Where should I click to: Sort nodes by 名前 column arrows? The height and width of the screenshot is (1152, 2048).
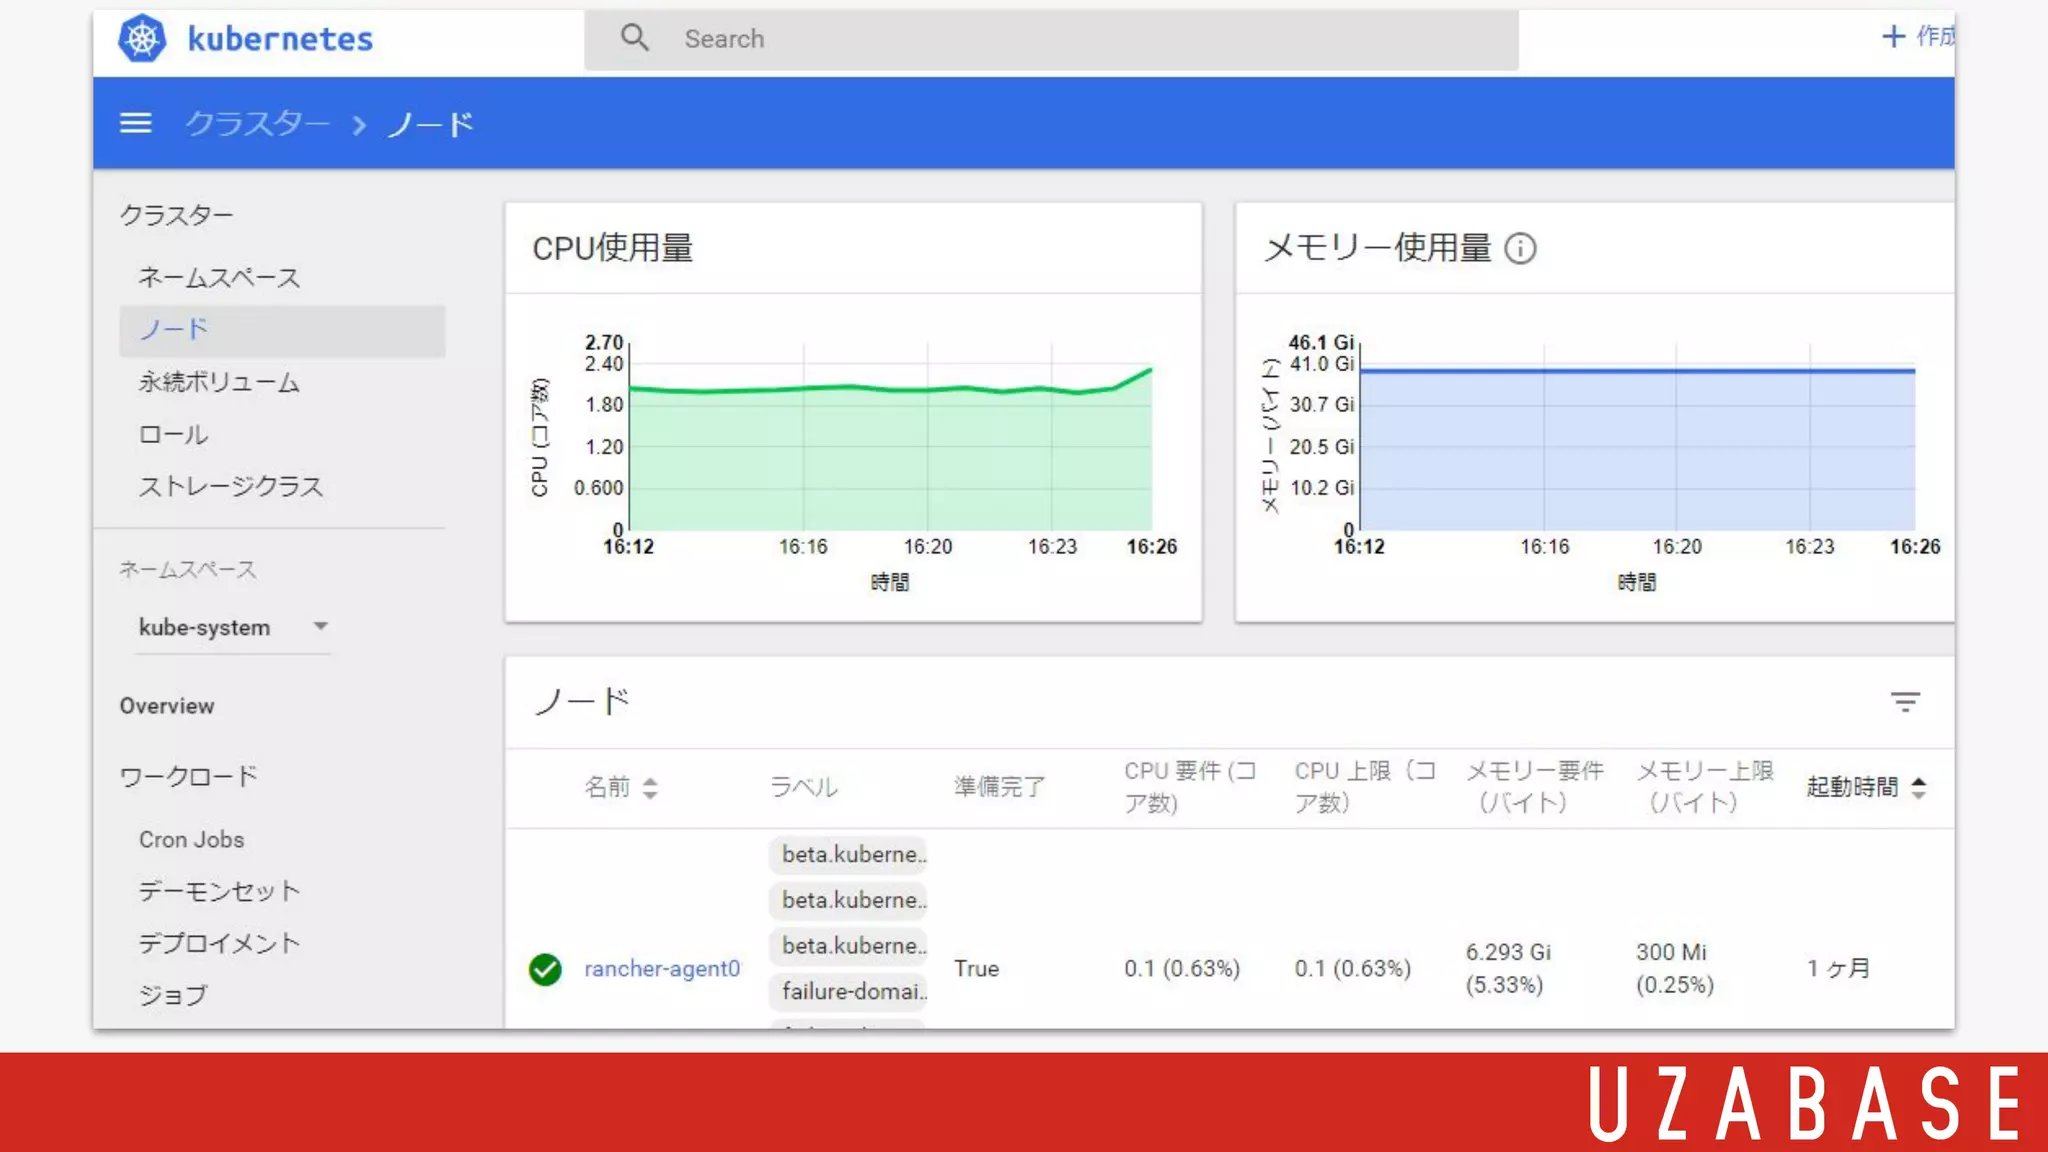click(650, 788)
